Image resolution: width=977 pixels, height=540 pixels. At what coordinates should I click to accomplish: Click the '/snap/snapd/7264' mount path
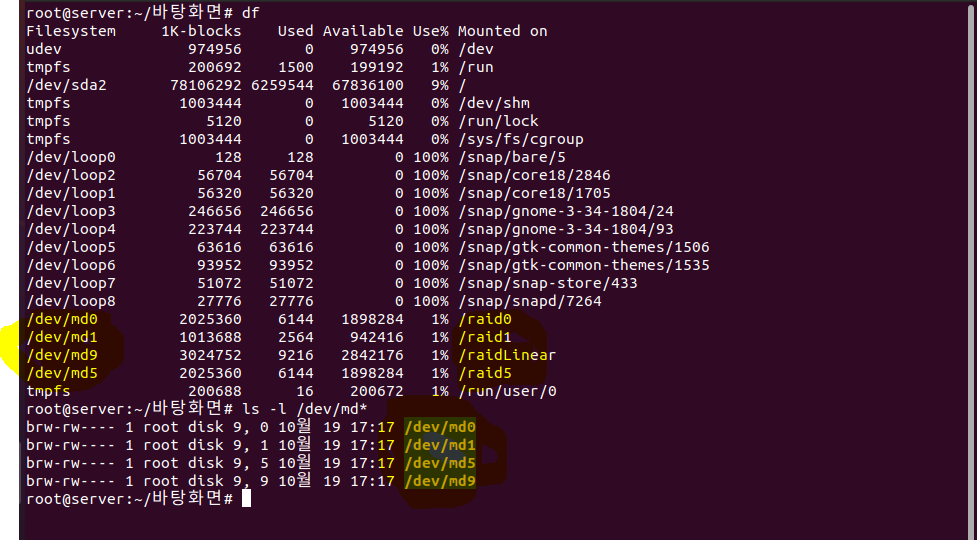pos(530,301)
